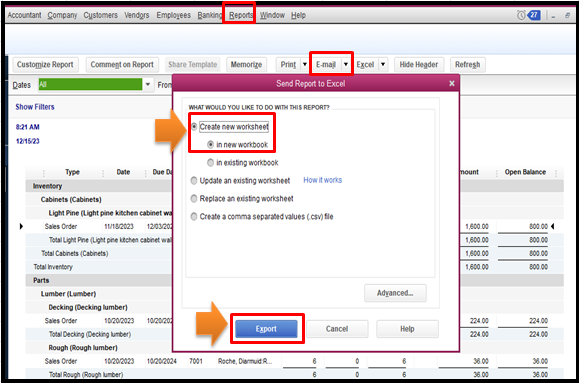Select Create new worksheet radio option
579x383 pixels.
(194, 127)
